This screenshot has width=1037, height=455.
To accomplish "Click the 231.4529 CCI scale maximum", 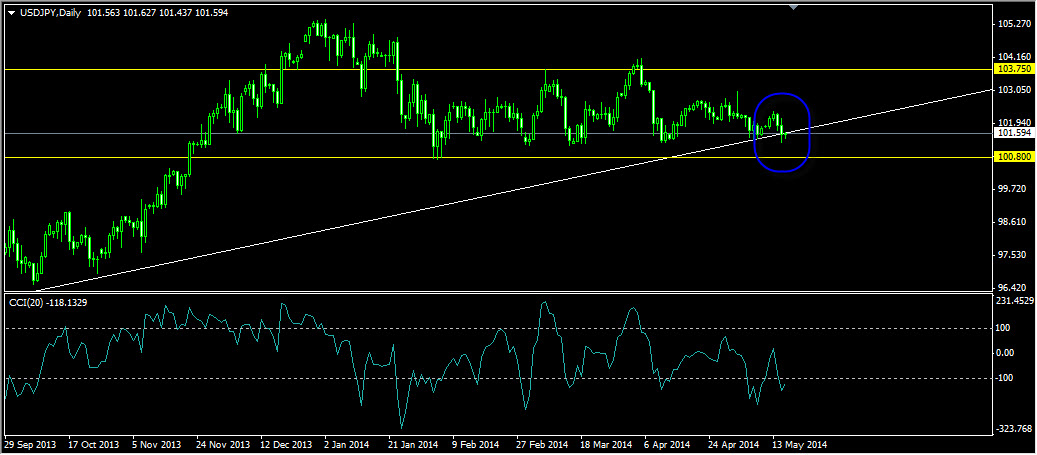I will point(1016,301).
